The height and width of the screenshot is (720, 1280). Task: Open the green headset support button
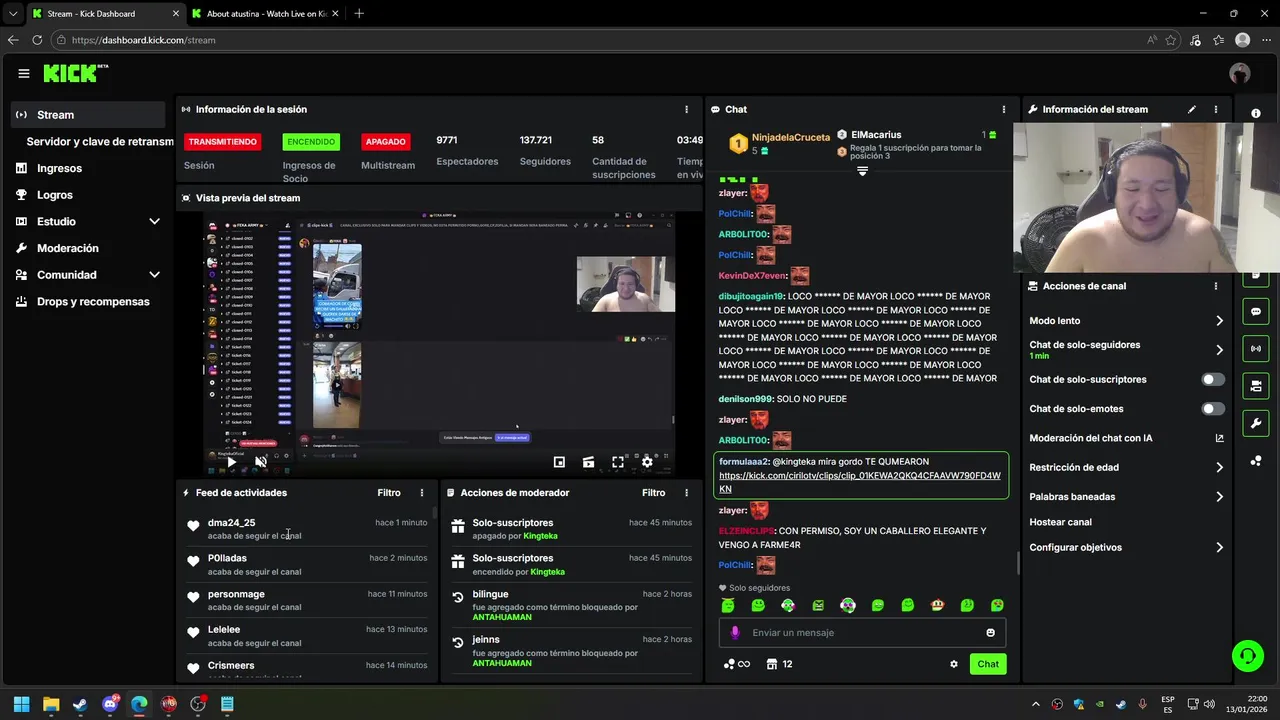pos(1248,656)
